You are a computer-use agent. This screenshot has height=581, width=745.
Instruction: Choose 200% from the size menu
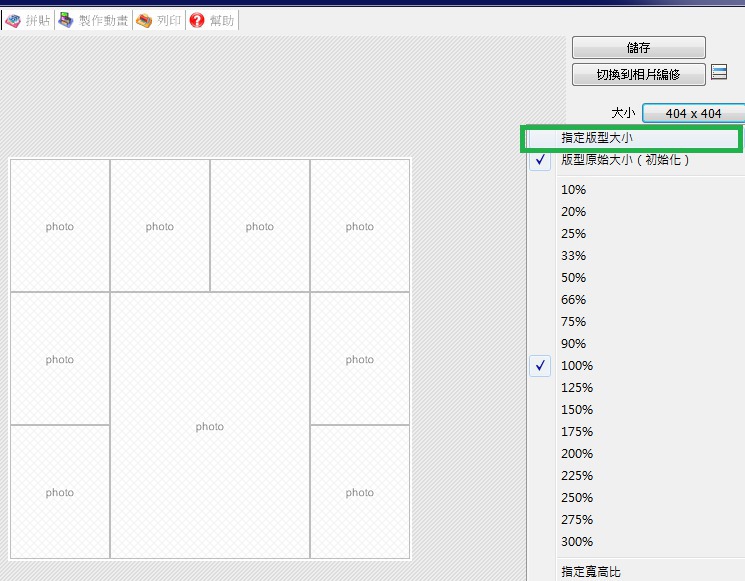(x=637, y=454)
